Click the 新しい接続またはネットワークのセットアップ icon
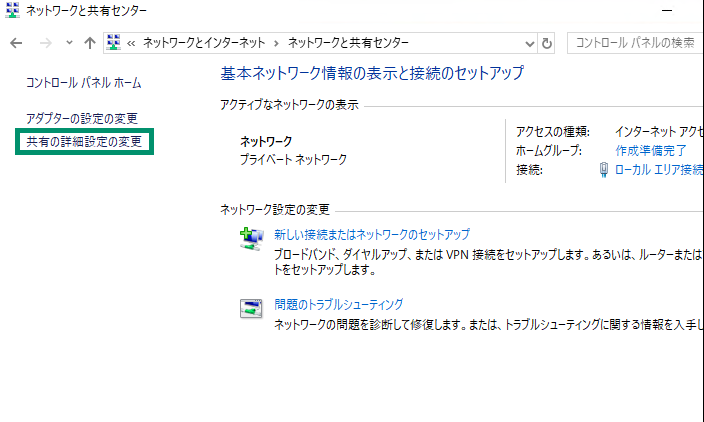704x422 pixels. point(250,240)
